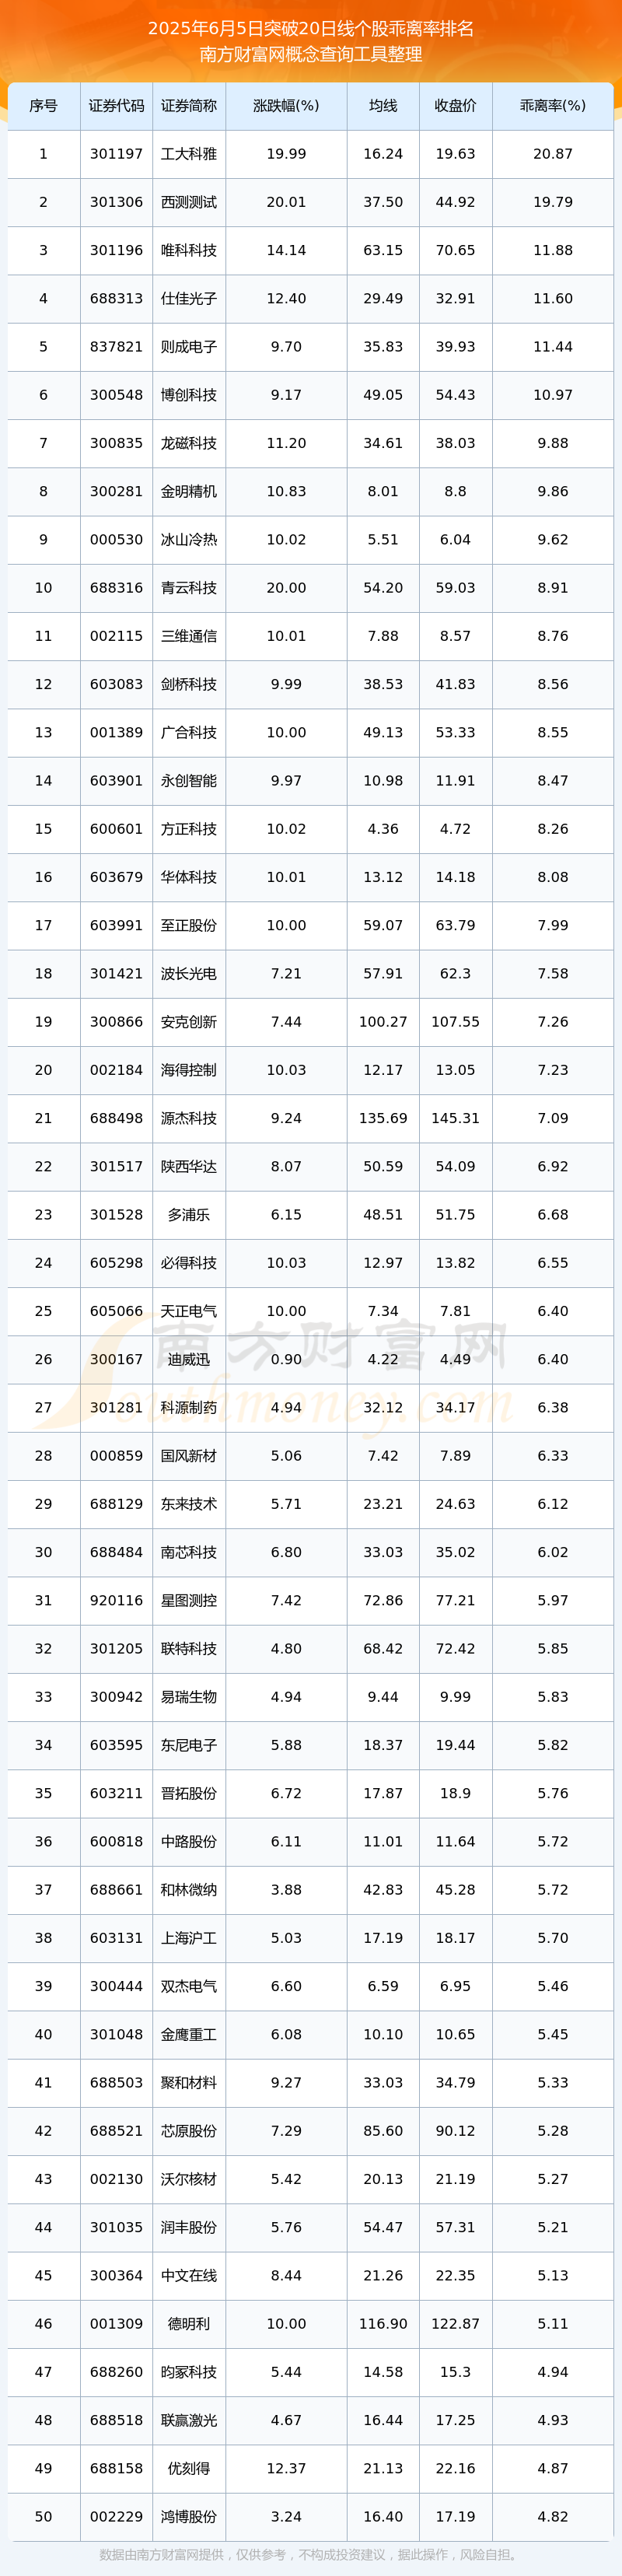Select stock code 837821

116,347
